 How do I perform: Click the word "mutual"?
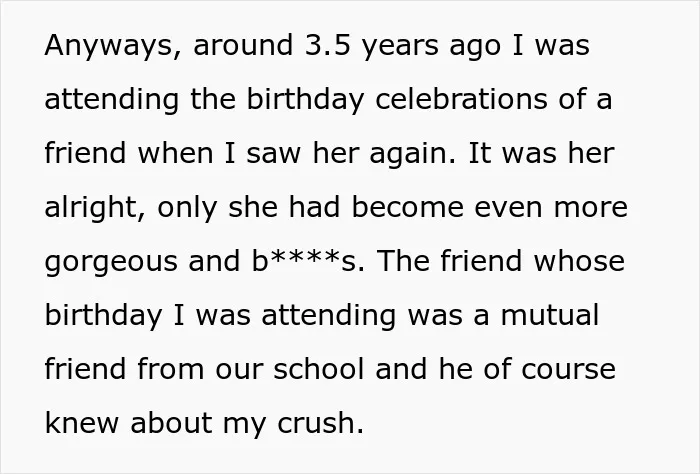click(550, 315)
